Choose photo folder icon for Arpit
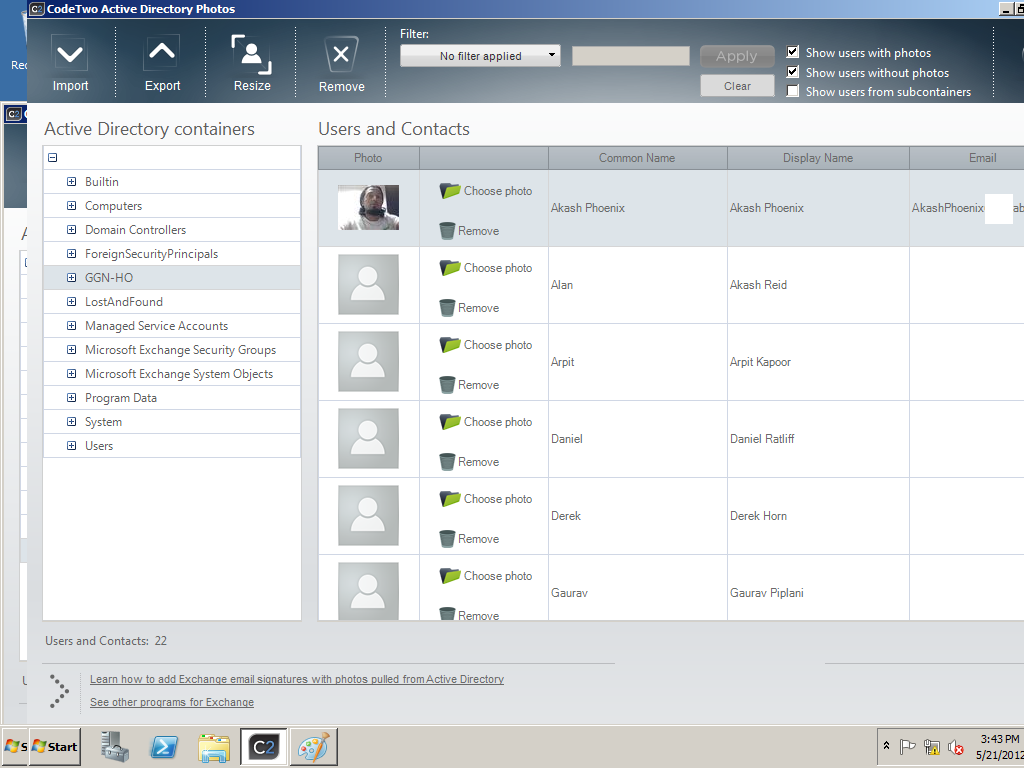This screenshot has width=1024, height=768. coord(450,345)
